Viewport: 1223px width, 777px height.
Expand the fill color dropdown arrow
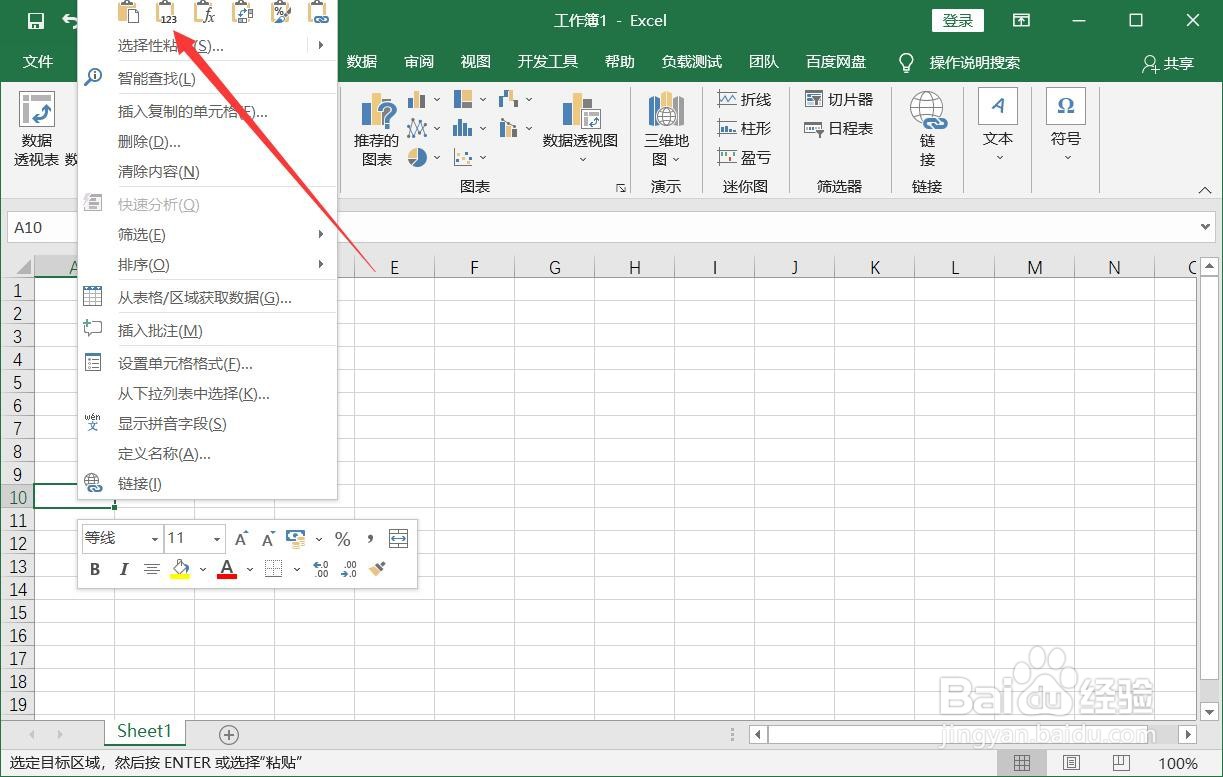pyautogui.click(x=202, y=569)
